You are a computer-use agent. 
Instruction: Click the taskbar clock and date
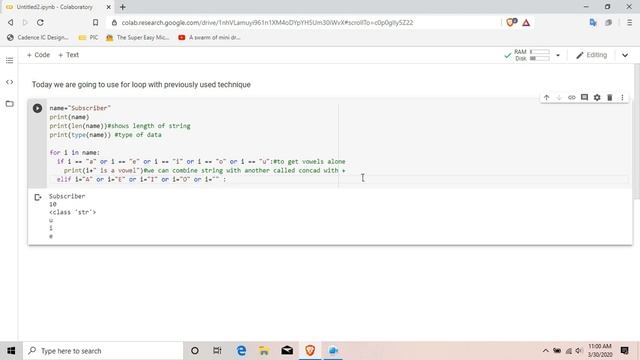point(600,351)
